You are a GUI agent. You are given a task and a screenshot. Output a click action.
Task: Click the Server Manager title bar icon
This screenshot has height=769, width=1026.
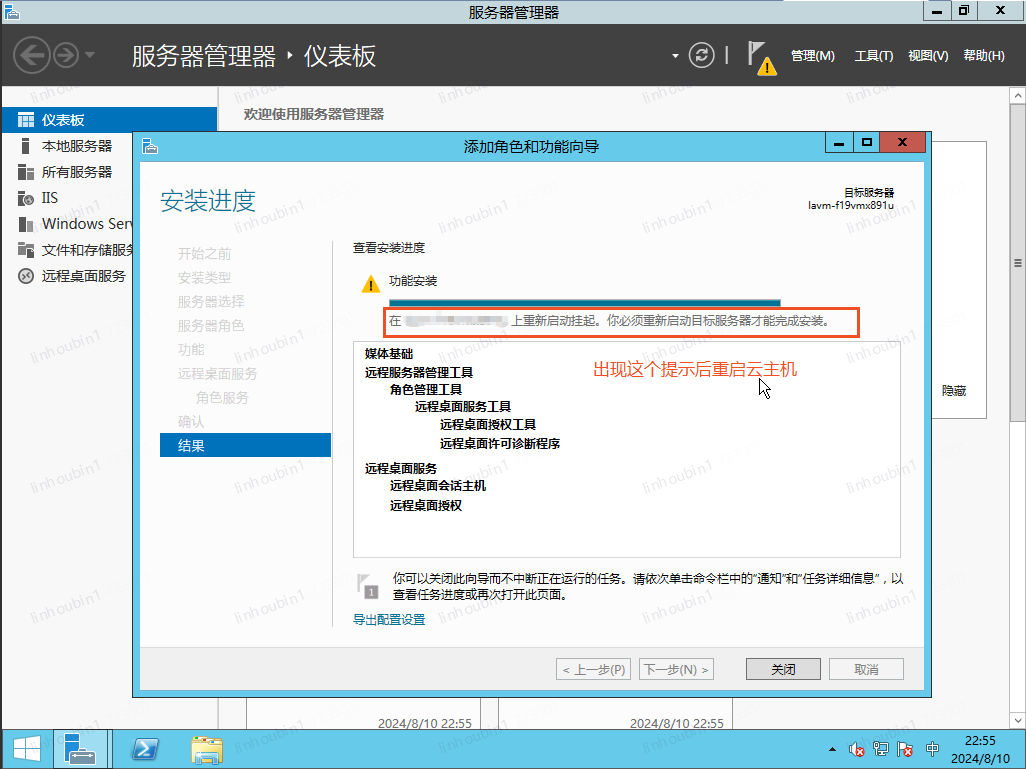[x=12, y=11]
